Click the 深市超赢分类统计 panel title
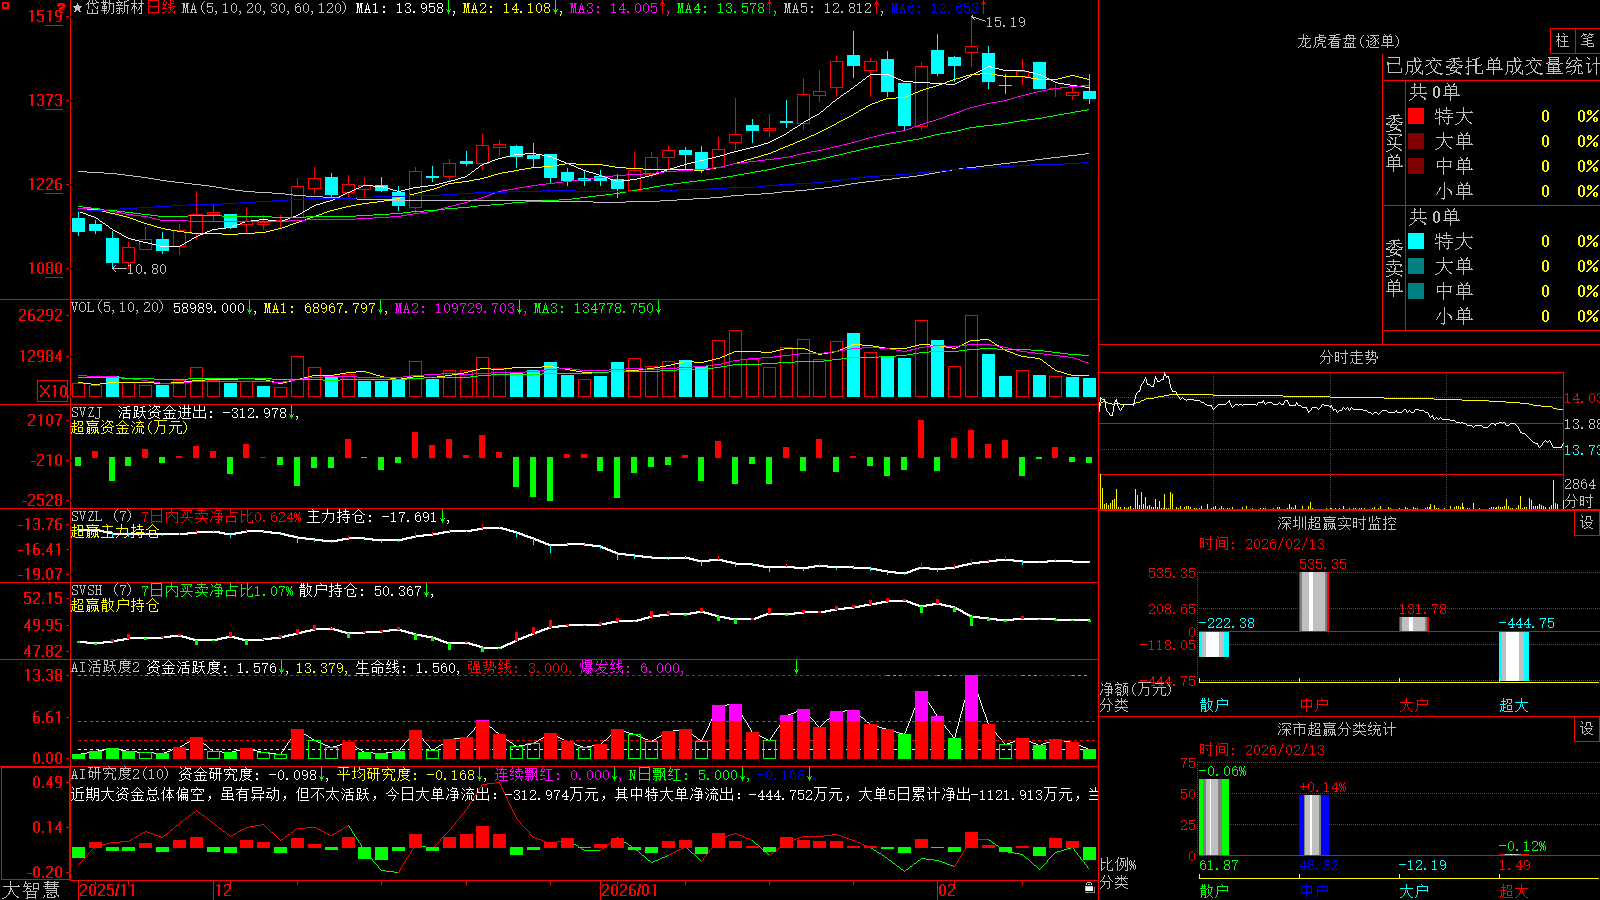1600x900 pixels. click(1337, 729)
